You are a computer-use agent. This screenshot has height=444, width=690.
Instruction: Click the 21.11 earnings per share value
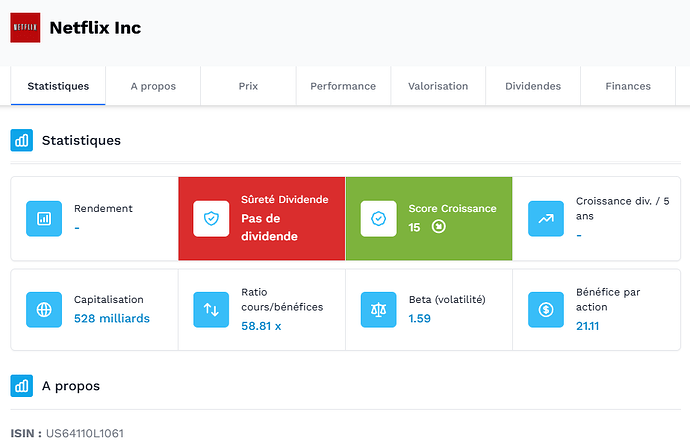[587, 326]
